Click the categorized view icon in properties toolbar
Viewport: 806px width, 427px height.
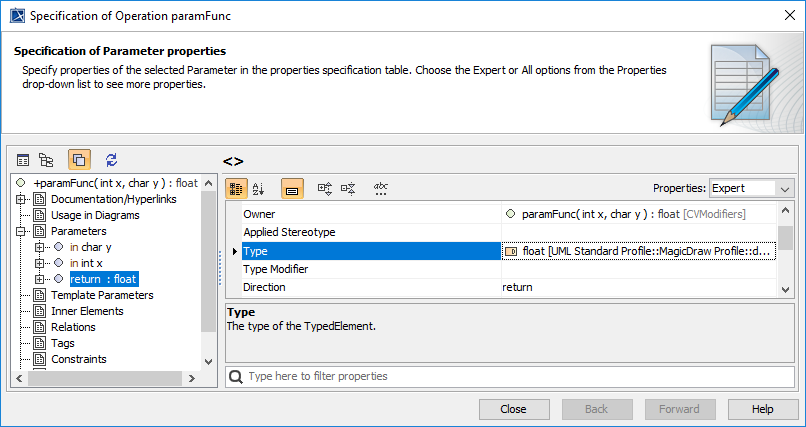(x=236, y=188)
